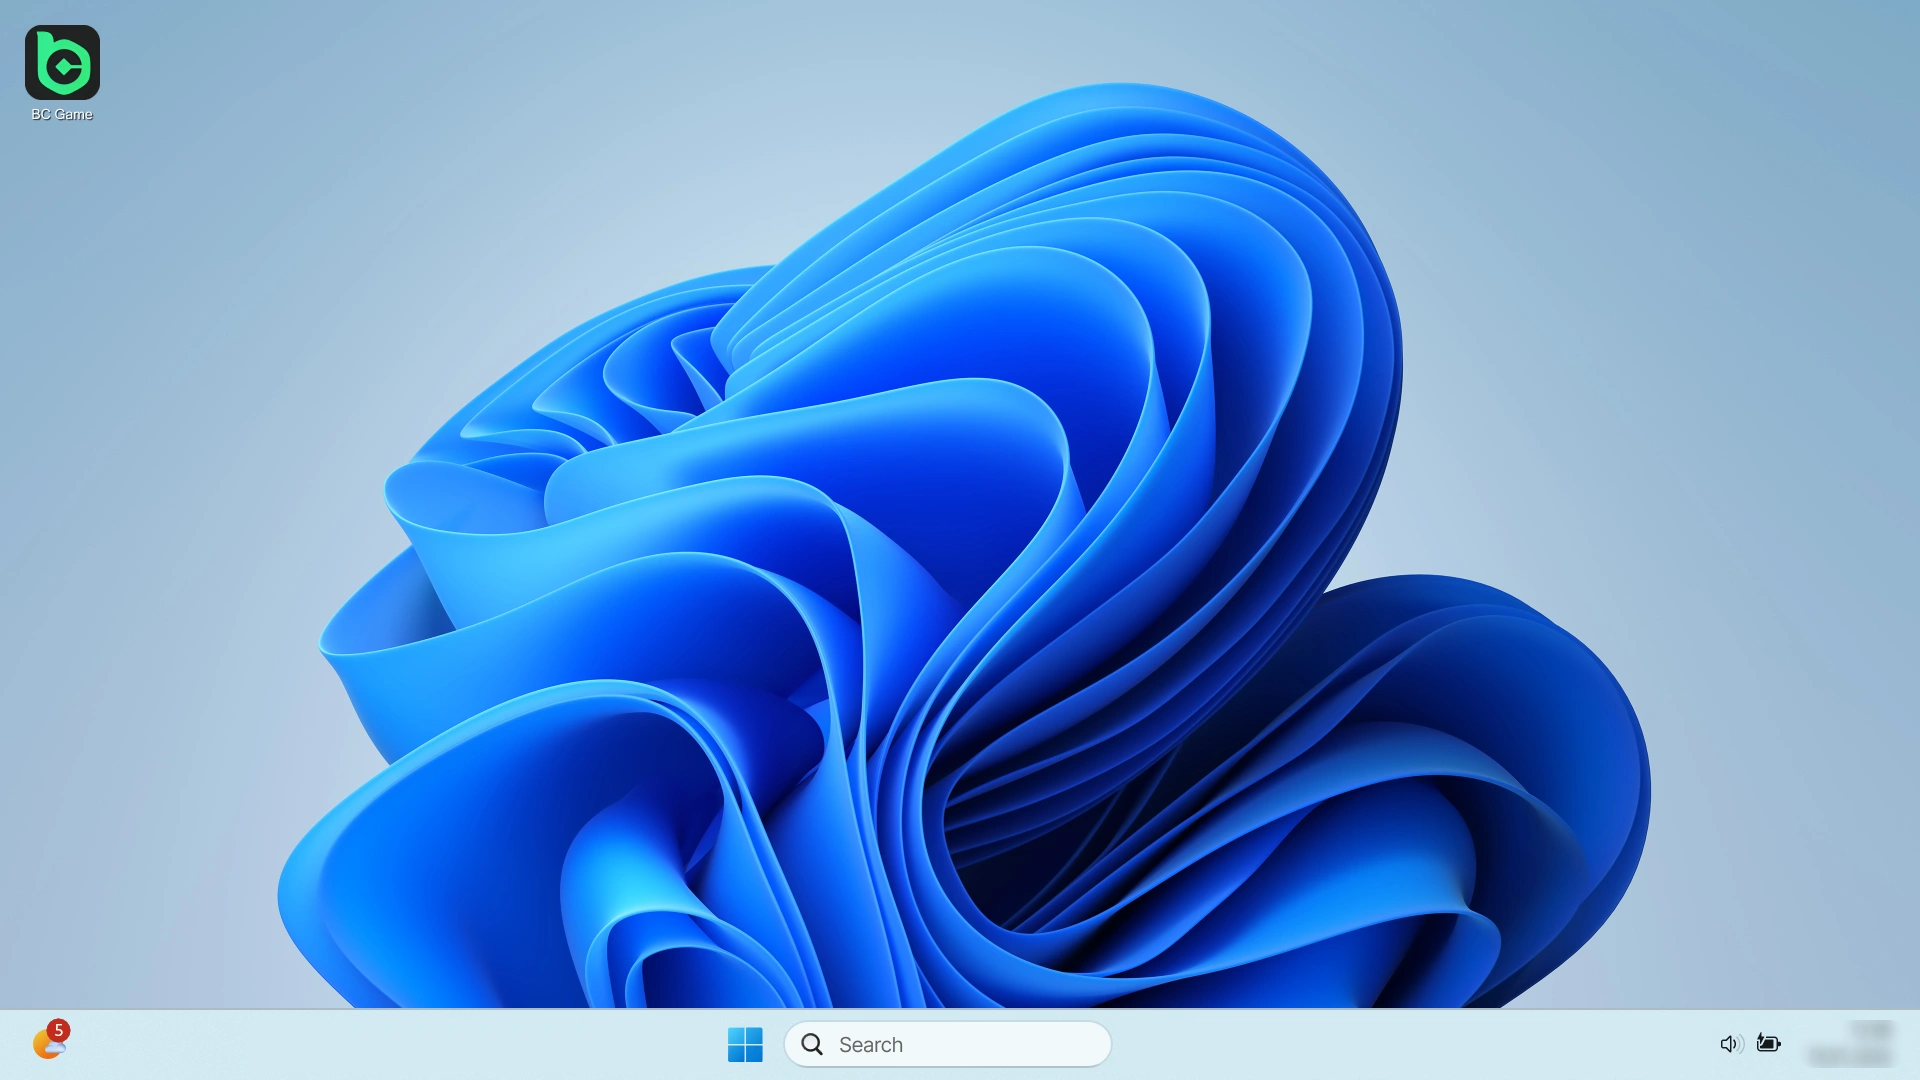Toggle power saver from the battery icon
Viewport: 1920px width, 1080px height.
point(1769,1043)
